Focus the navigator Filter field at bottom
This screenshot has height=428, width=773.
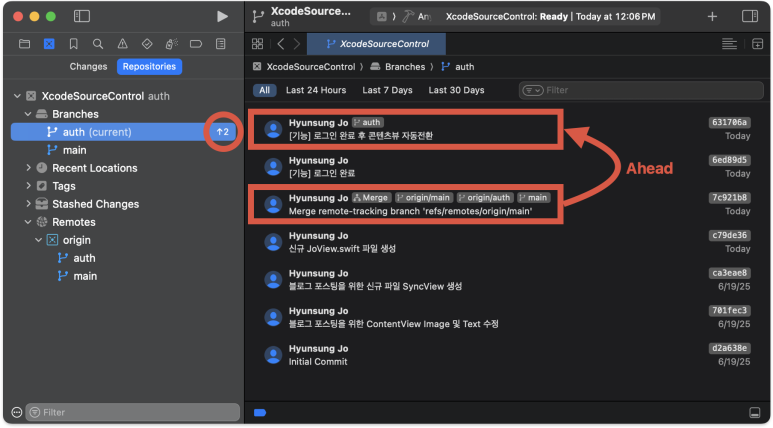[133, 412]
